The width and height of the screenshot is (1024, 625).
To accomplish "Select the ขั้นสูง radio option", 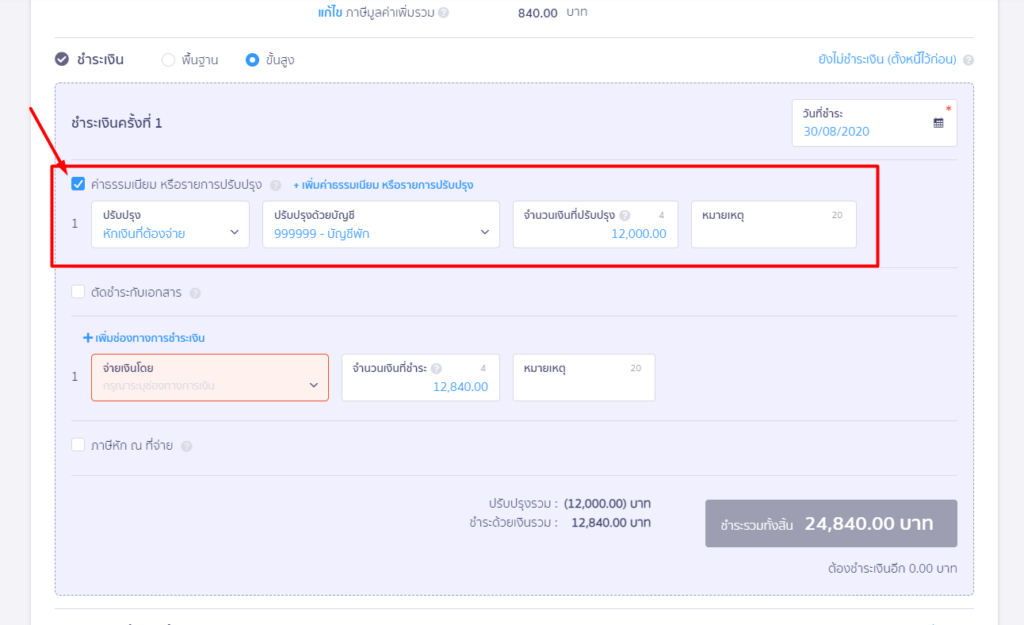I will point(252,60).
